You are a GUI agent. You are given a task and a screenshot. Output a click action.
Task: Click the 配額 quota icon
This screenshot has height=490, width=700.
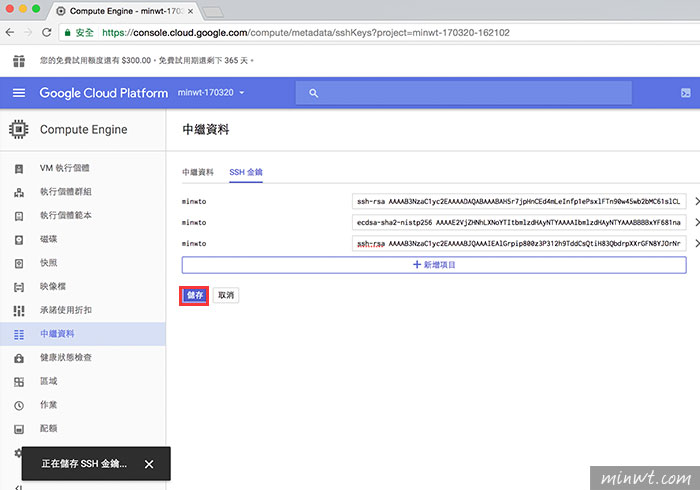19,429
